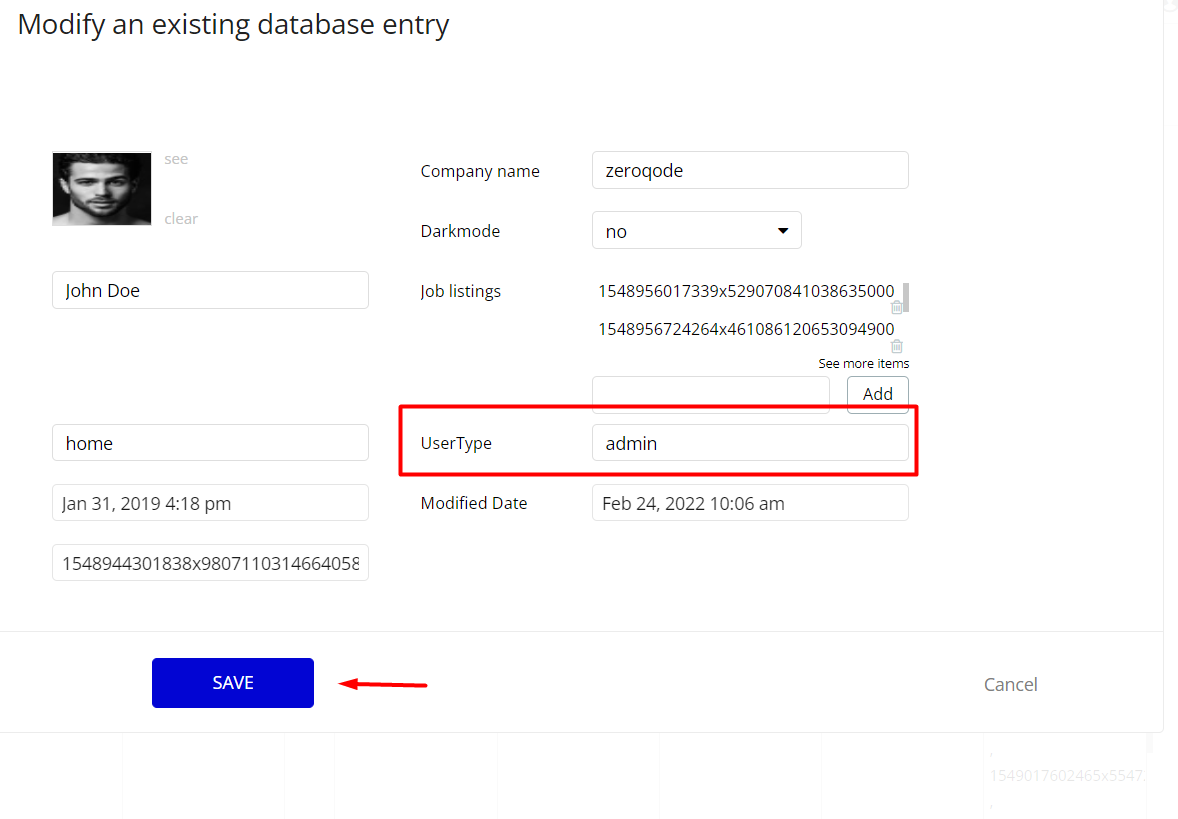Select job listing entry 1548956724264x461086120653094900
This screenshot has height=819, width=1178.
pyautogui.click(x=746, y=329)
